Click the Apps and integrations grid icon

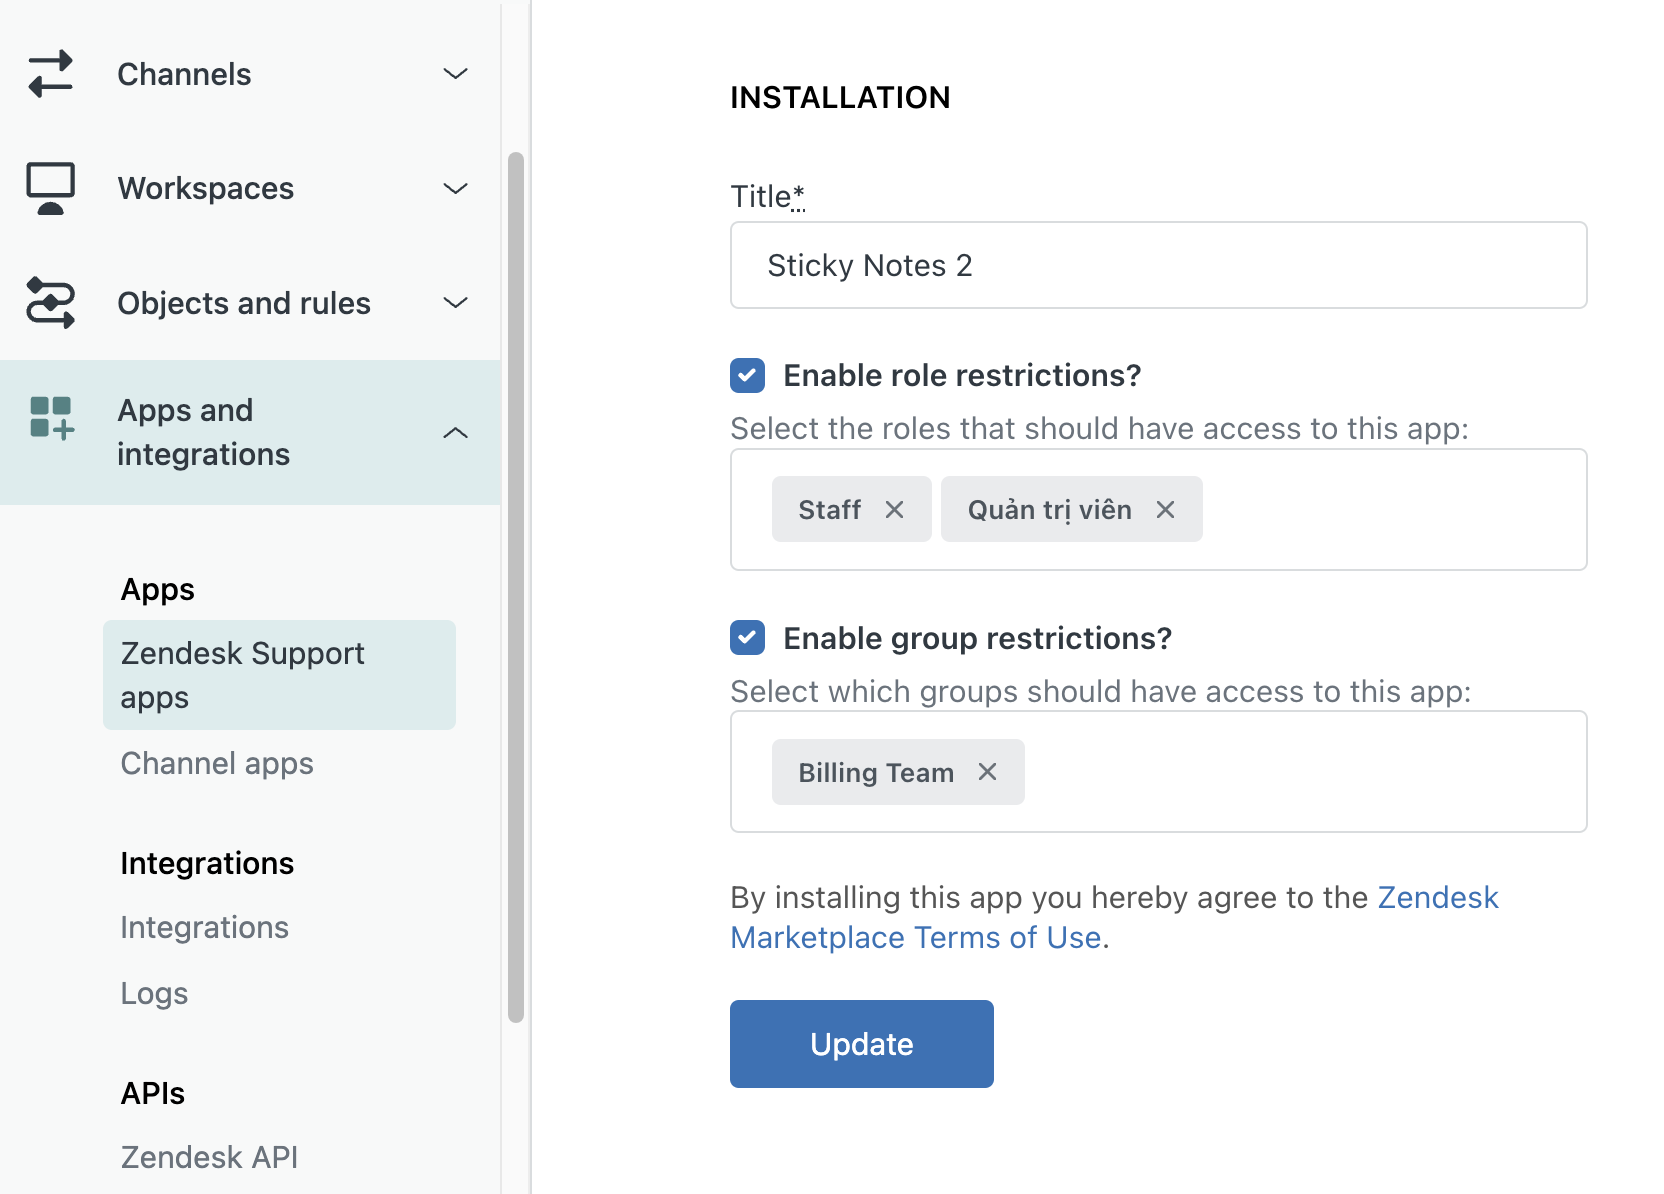(51, 418)
